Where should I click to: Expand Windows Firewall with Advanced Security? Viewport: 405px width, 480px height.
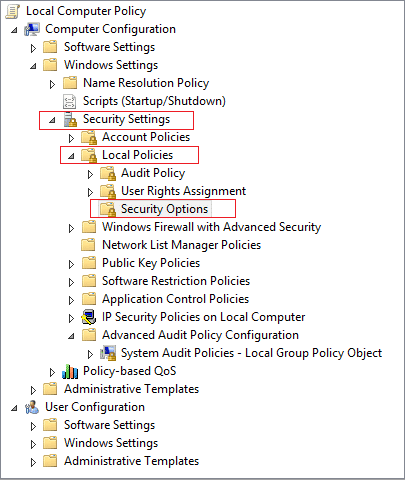pyautogui.click(x=71, y=228)
